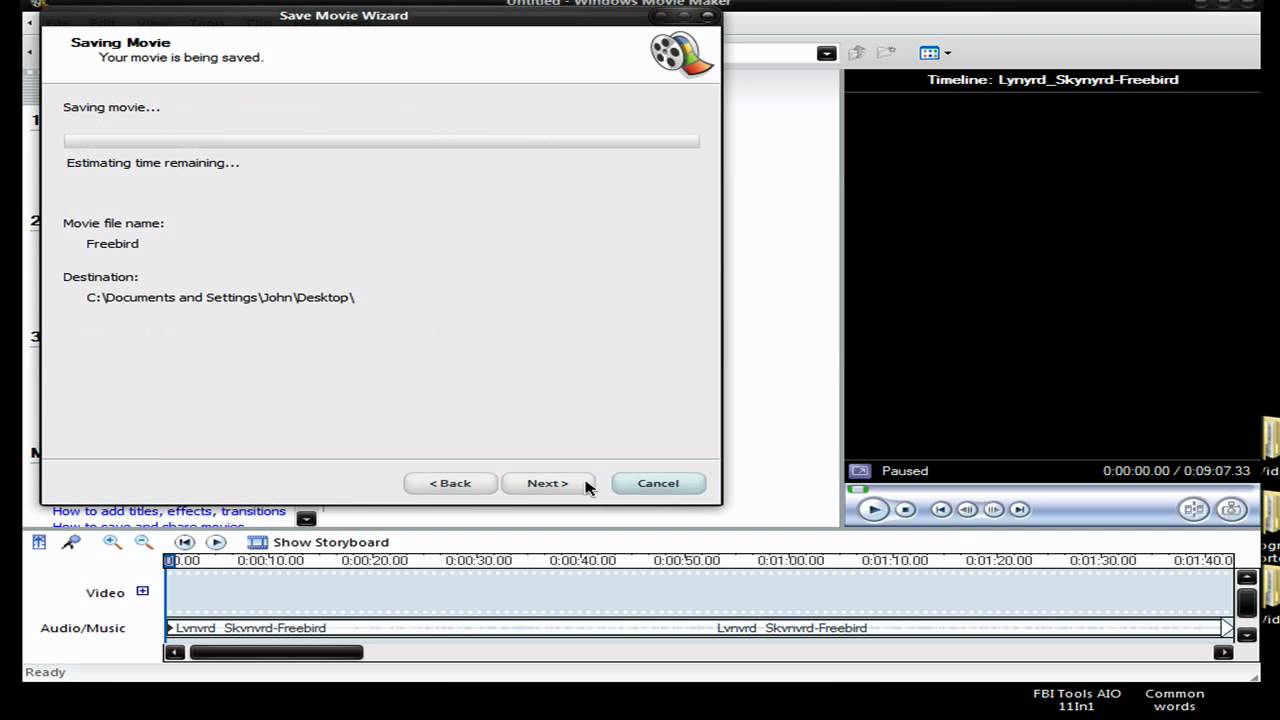Click the Rewind Timeline button
Image resolution: width=1280 pixels, height=720 pixels.
point(185,542)
